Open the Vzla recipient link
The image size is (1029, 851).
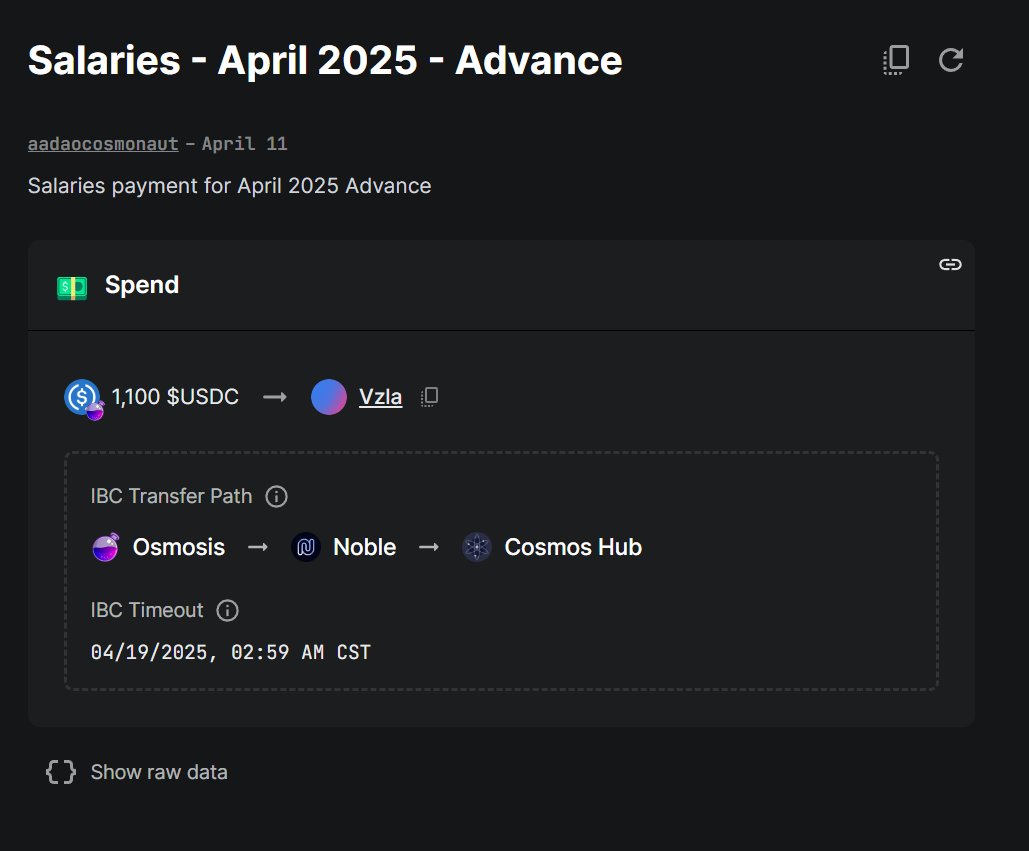click(381, 397)
